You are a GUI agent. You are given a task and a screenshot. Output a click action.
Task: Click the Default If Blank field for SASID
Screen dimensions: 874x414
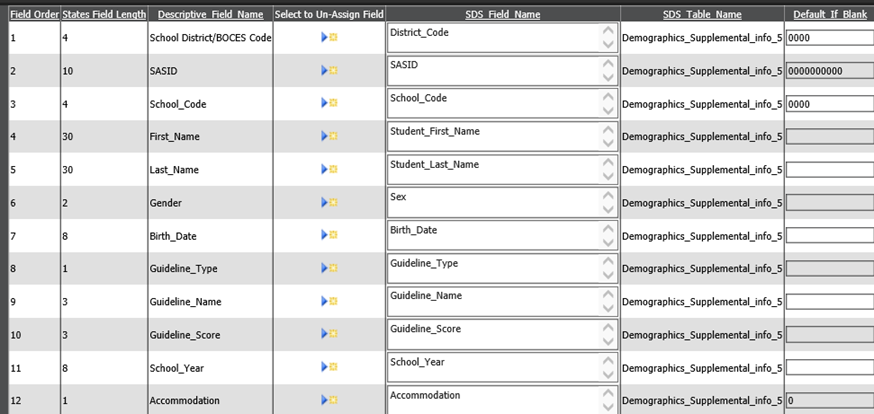829,71
